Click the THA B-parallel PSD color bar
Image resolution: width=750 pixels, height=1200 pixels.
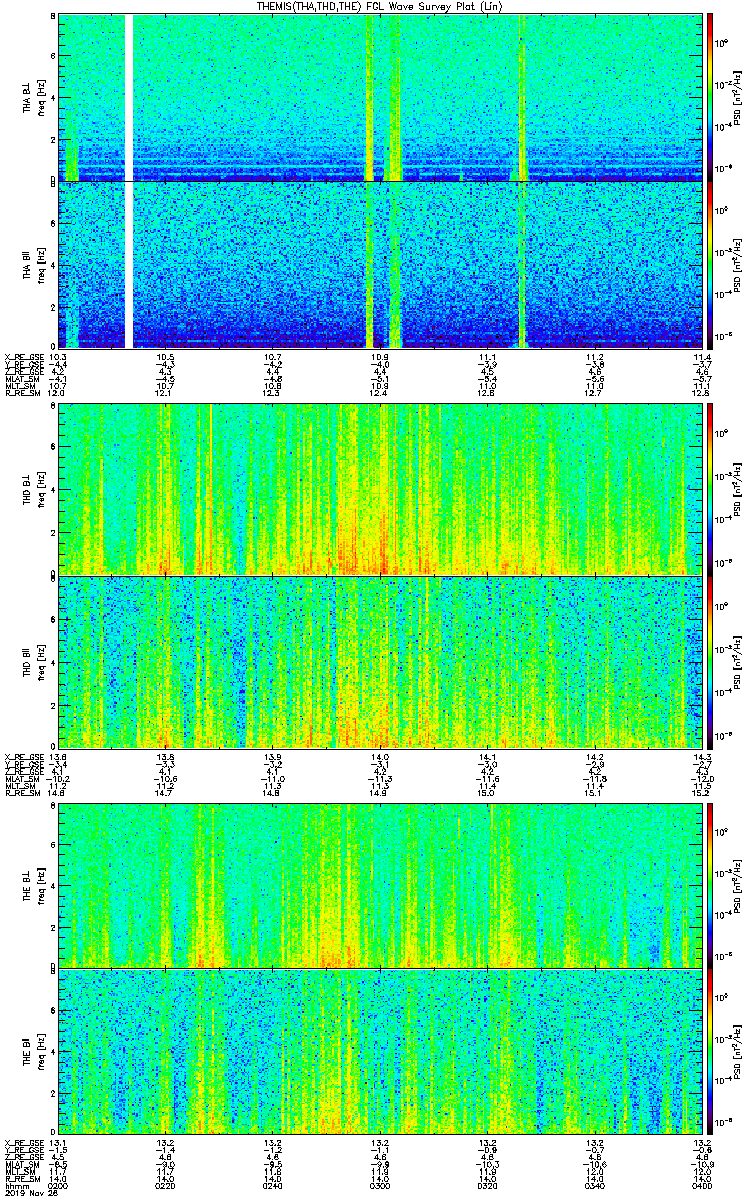tap(710, 265)
